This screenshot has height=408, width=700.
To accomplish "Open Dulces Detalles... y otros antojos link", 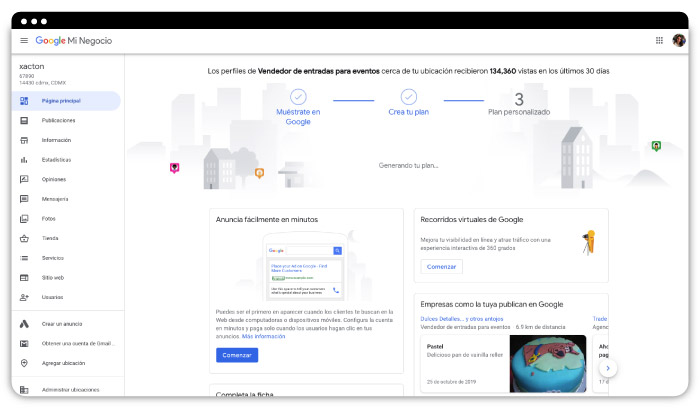I will (462, 319).
